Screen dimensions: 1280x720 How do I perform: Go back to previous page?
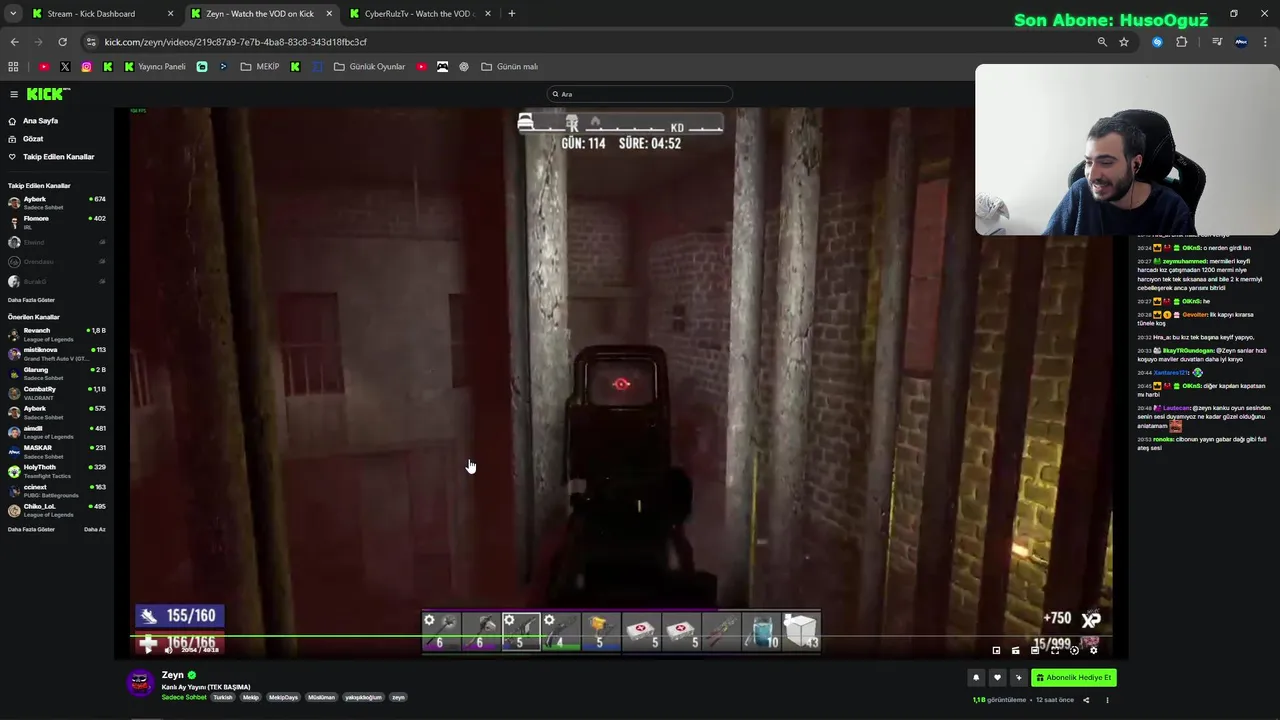pos(14,42)
